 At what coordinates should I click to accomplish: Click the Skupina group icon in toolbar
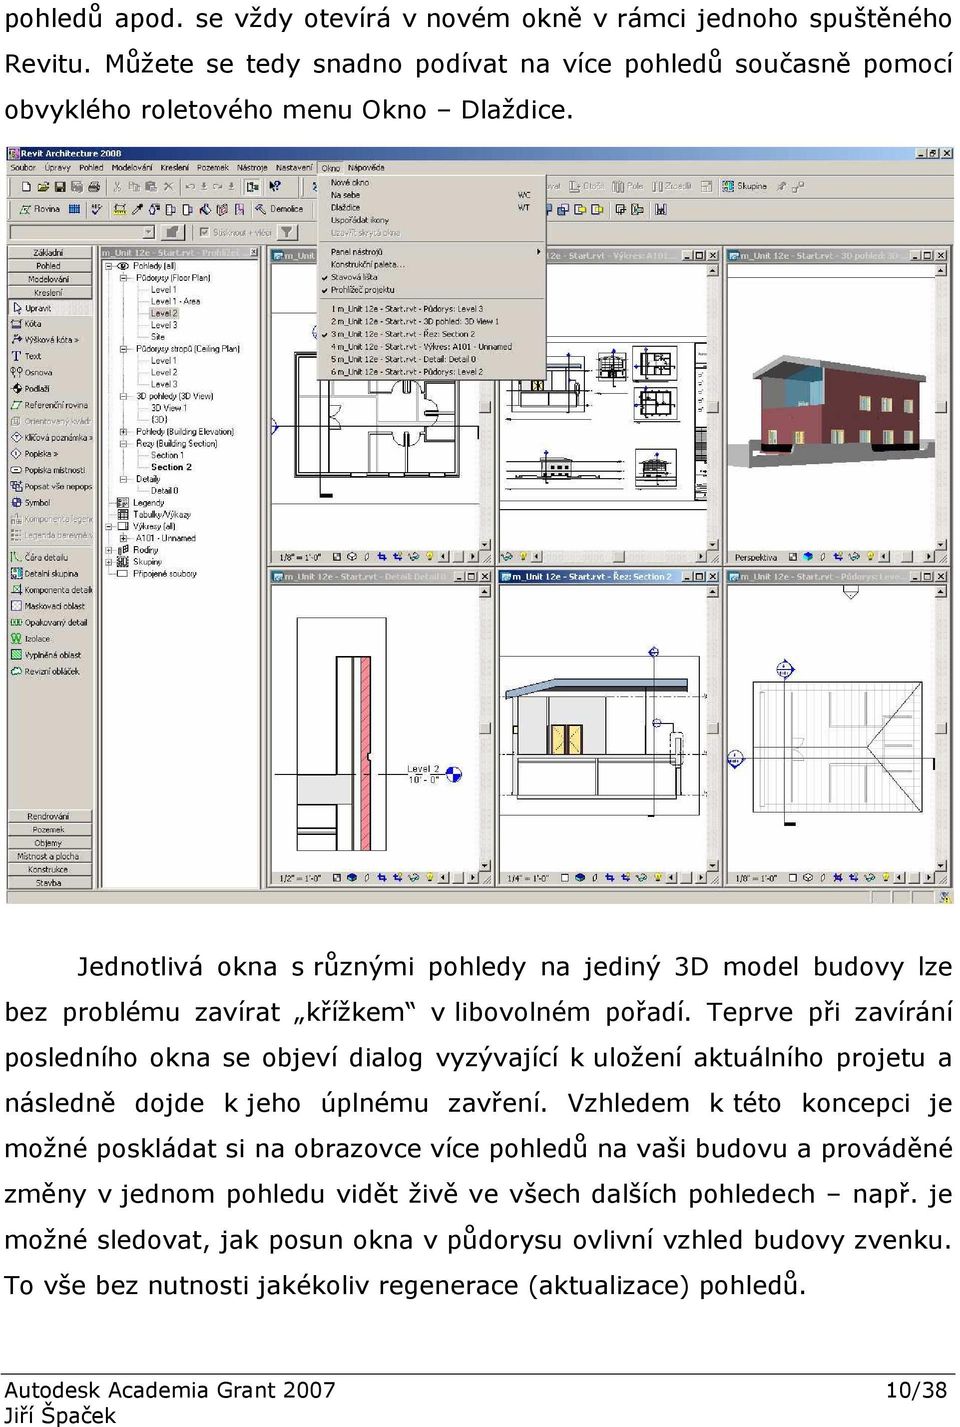pyautogui.click(x=745, y=186)
